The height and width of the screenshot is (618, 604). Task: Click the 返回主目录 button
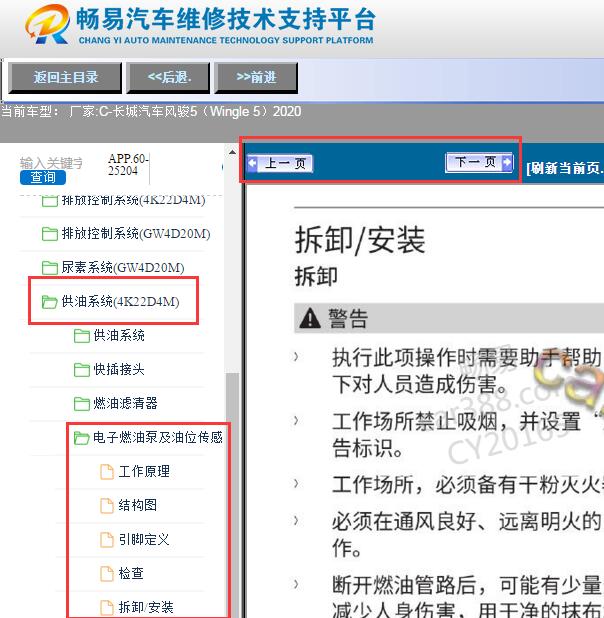65,78
